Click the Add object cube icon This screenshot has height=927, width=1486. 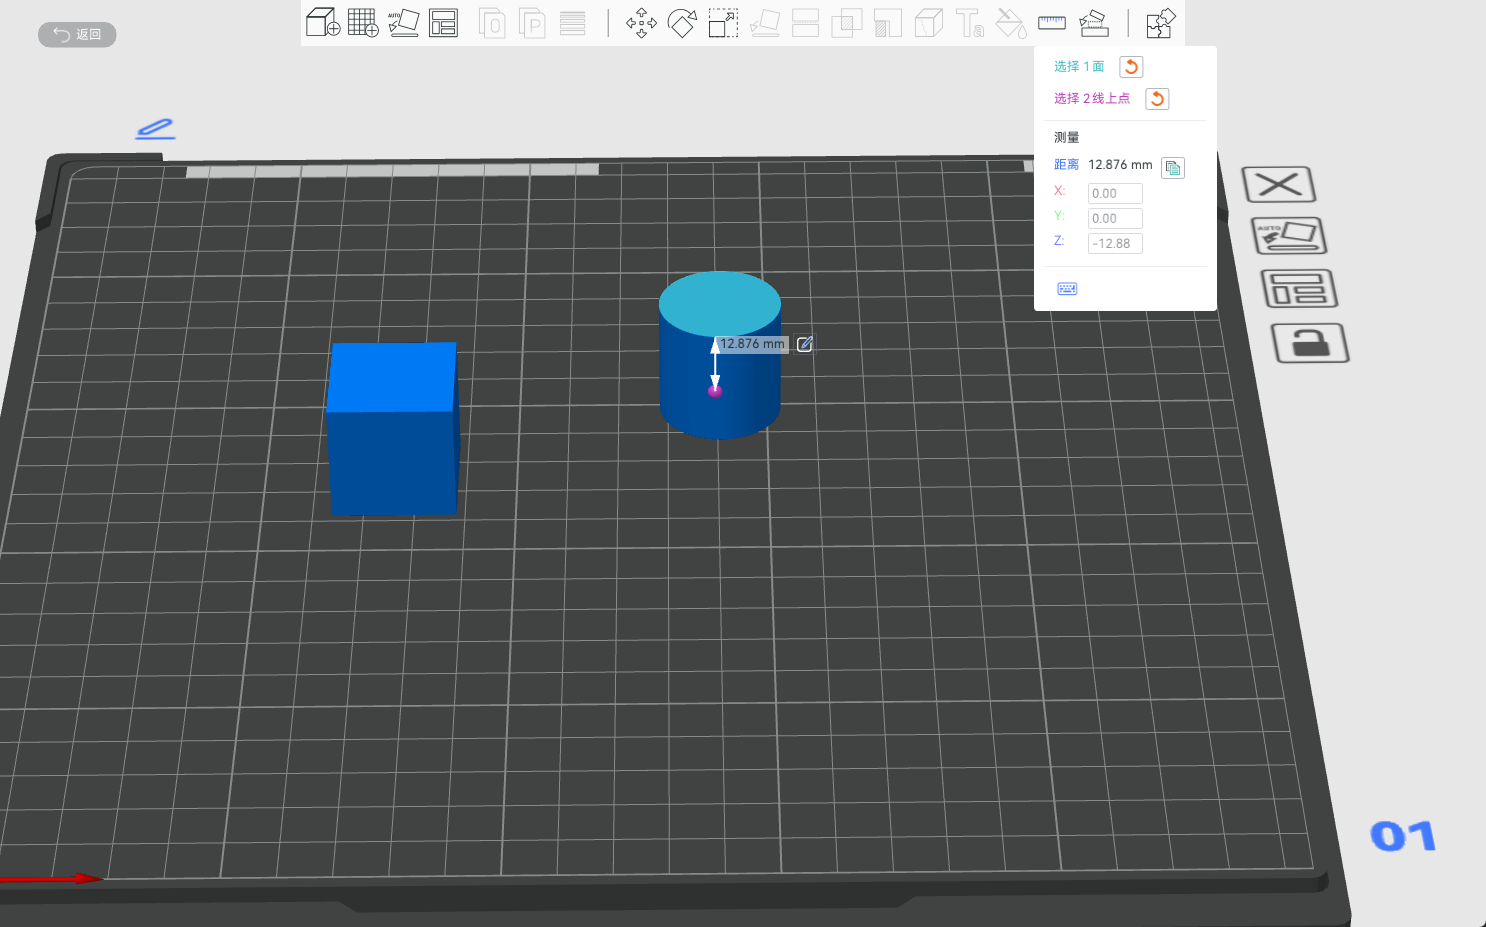pyautogui.click(x=322, y=23)
